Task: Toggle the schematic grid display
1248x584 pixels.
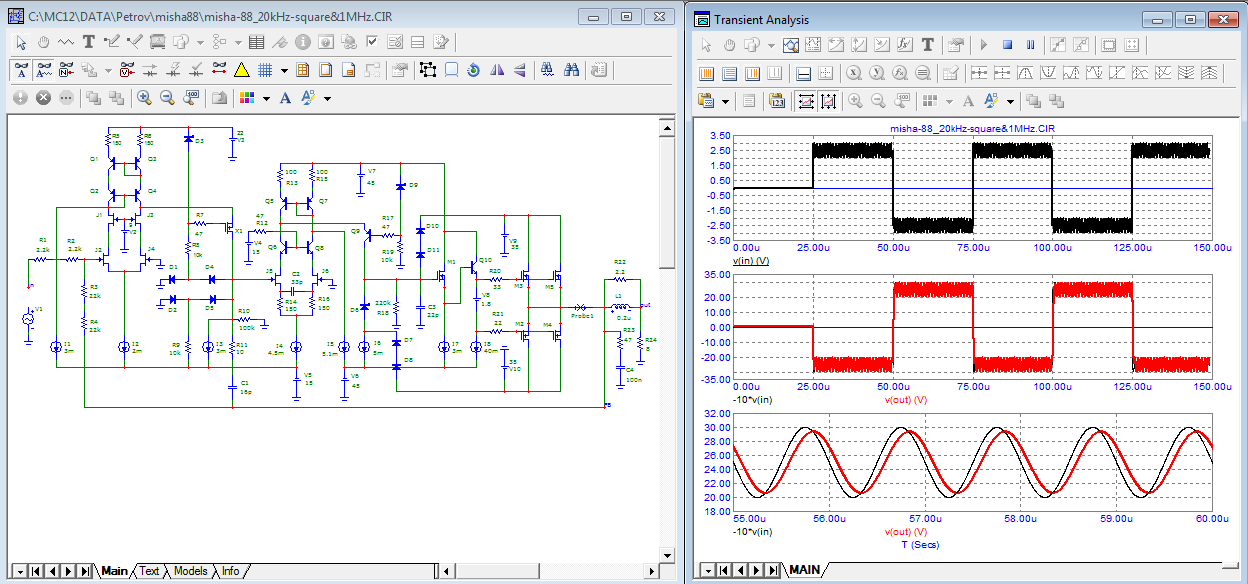Action: (265, 70)
